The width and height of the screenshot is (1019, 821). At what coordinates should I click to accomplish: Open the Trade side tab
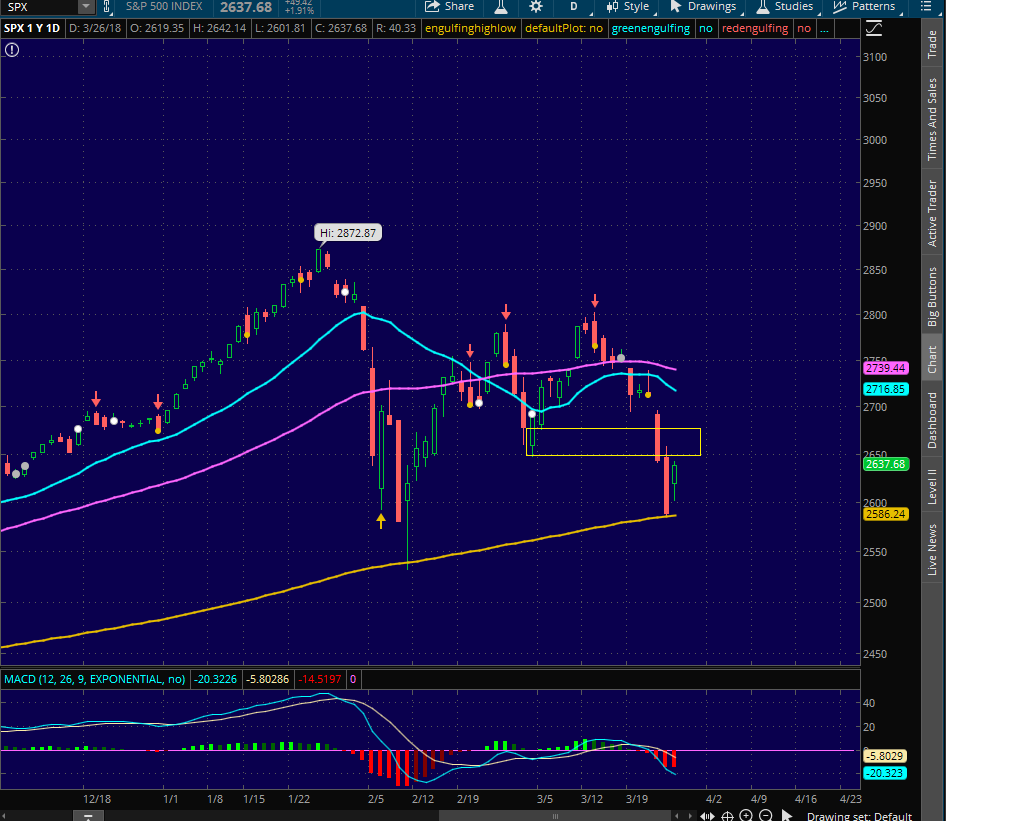(x=932, y=44)
